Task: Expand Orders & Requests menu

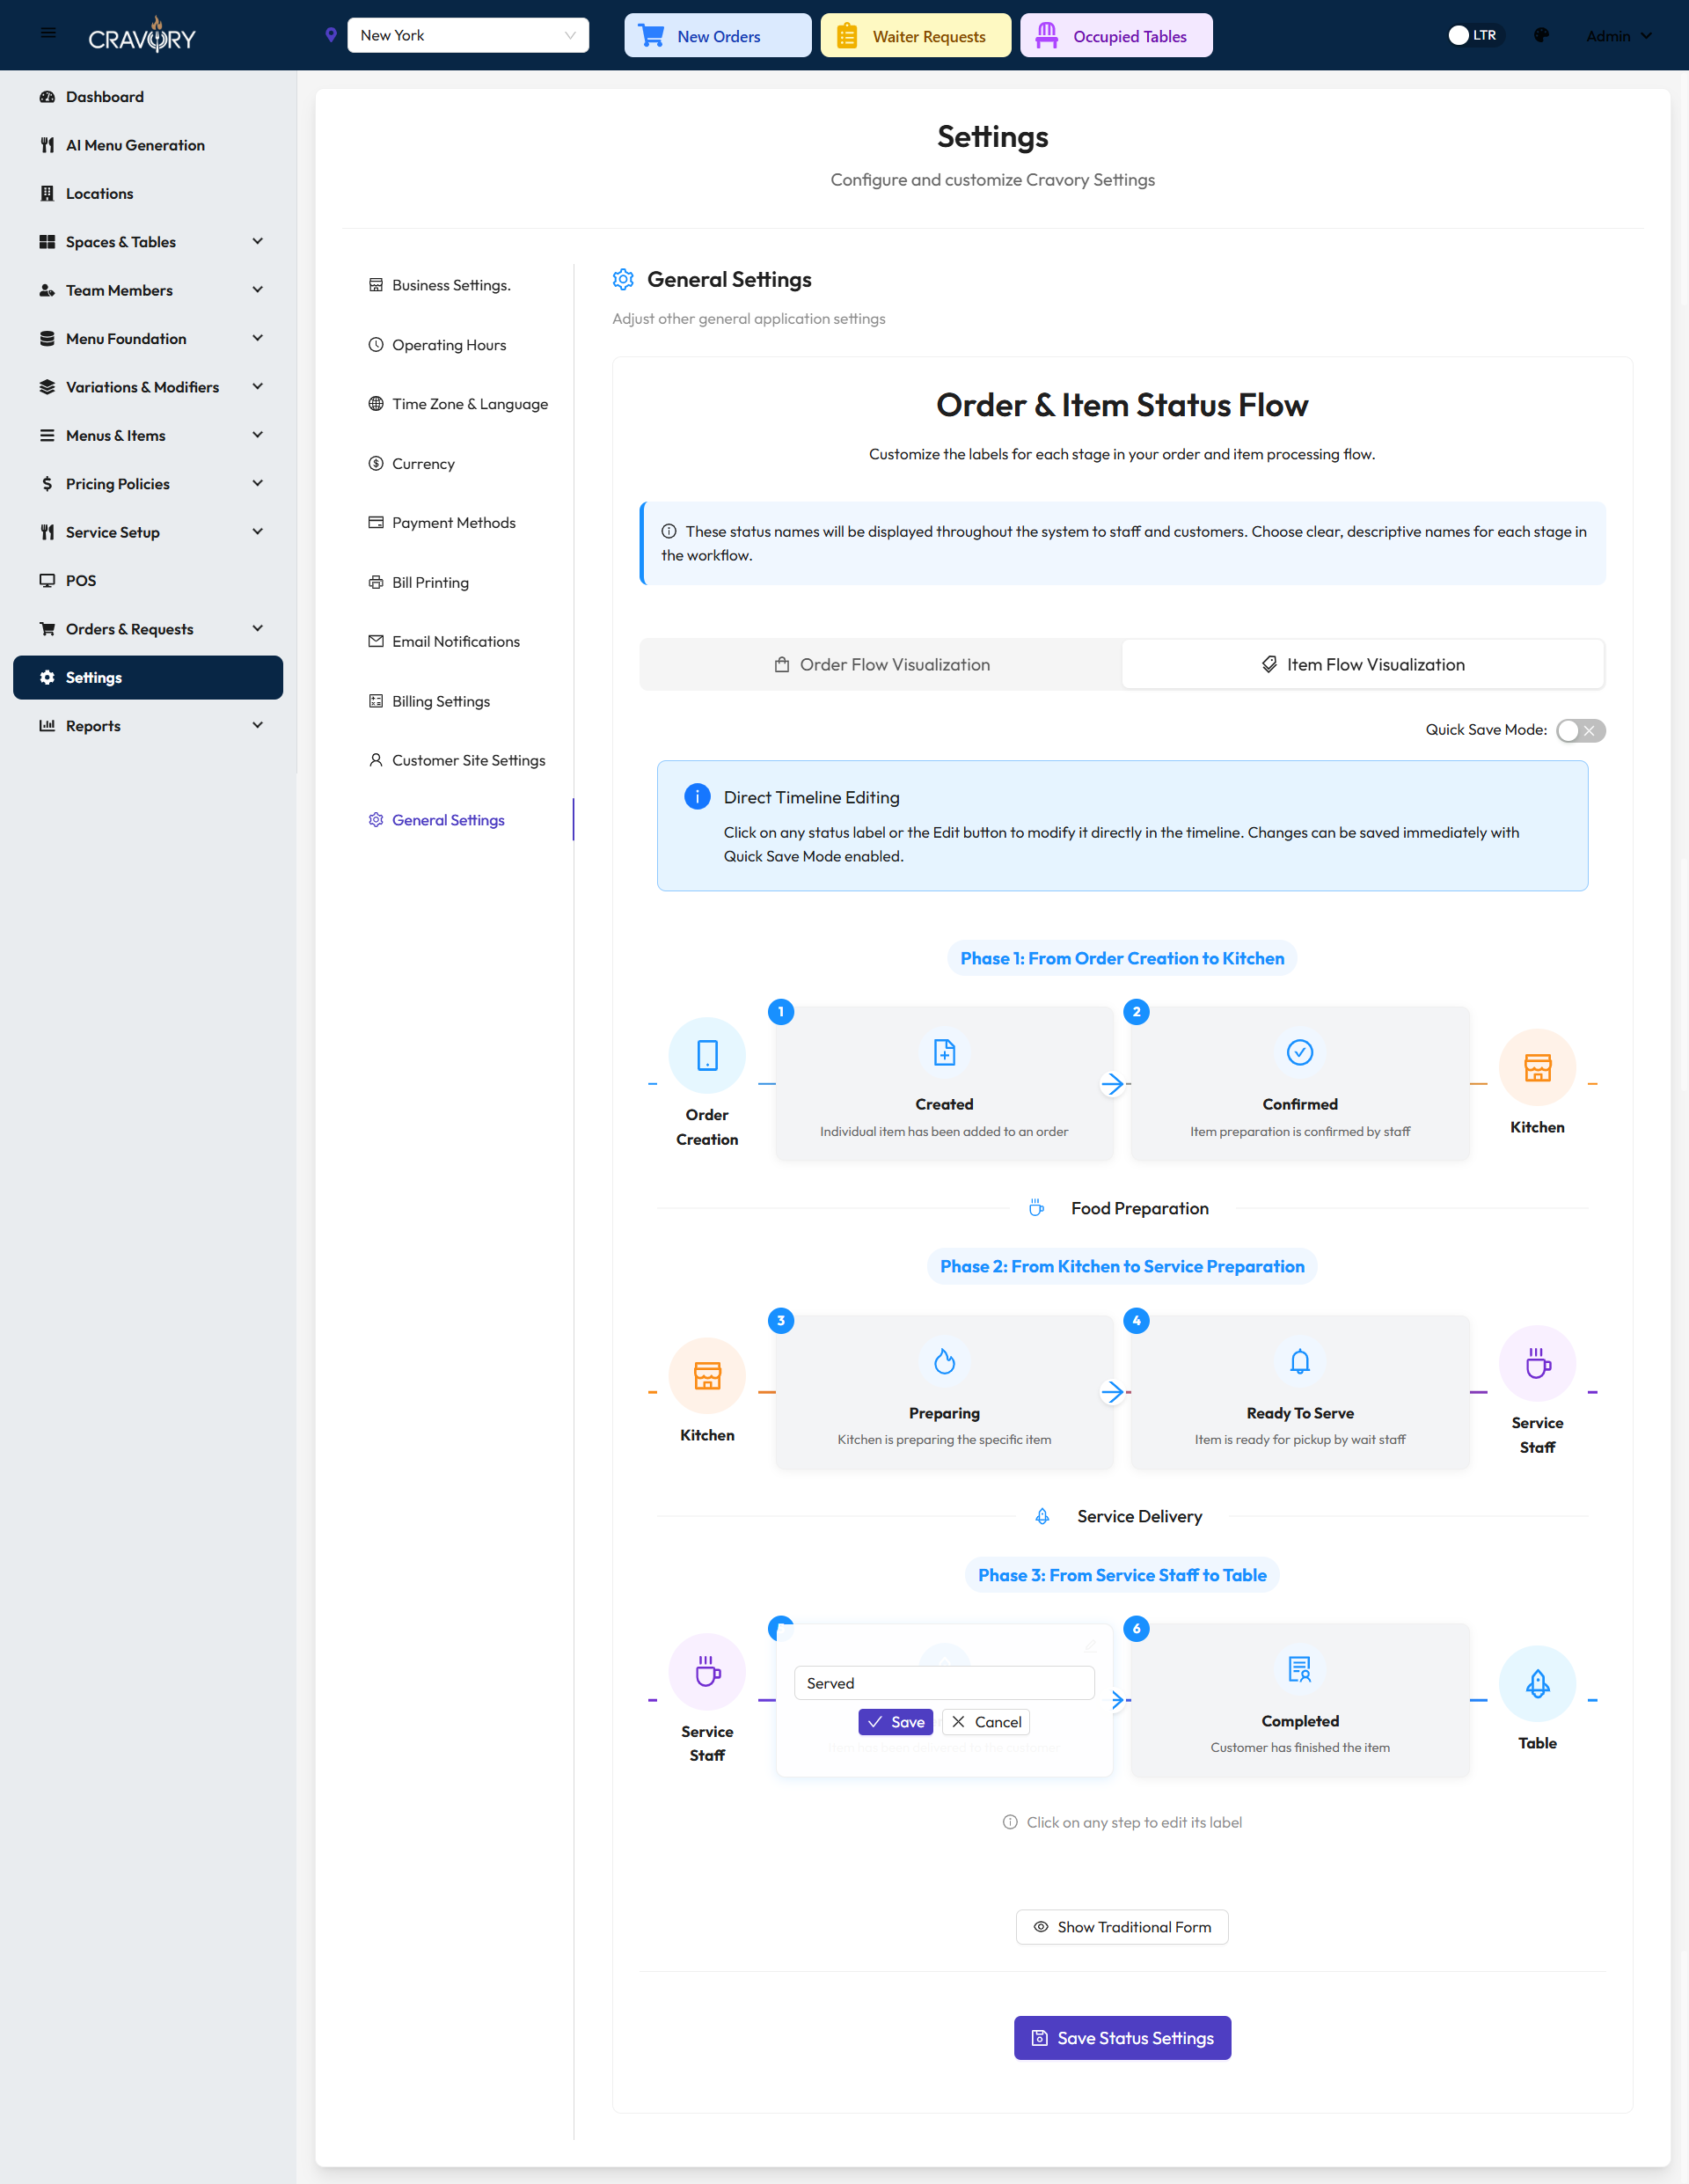Action: 148,629
